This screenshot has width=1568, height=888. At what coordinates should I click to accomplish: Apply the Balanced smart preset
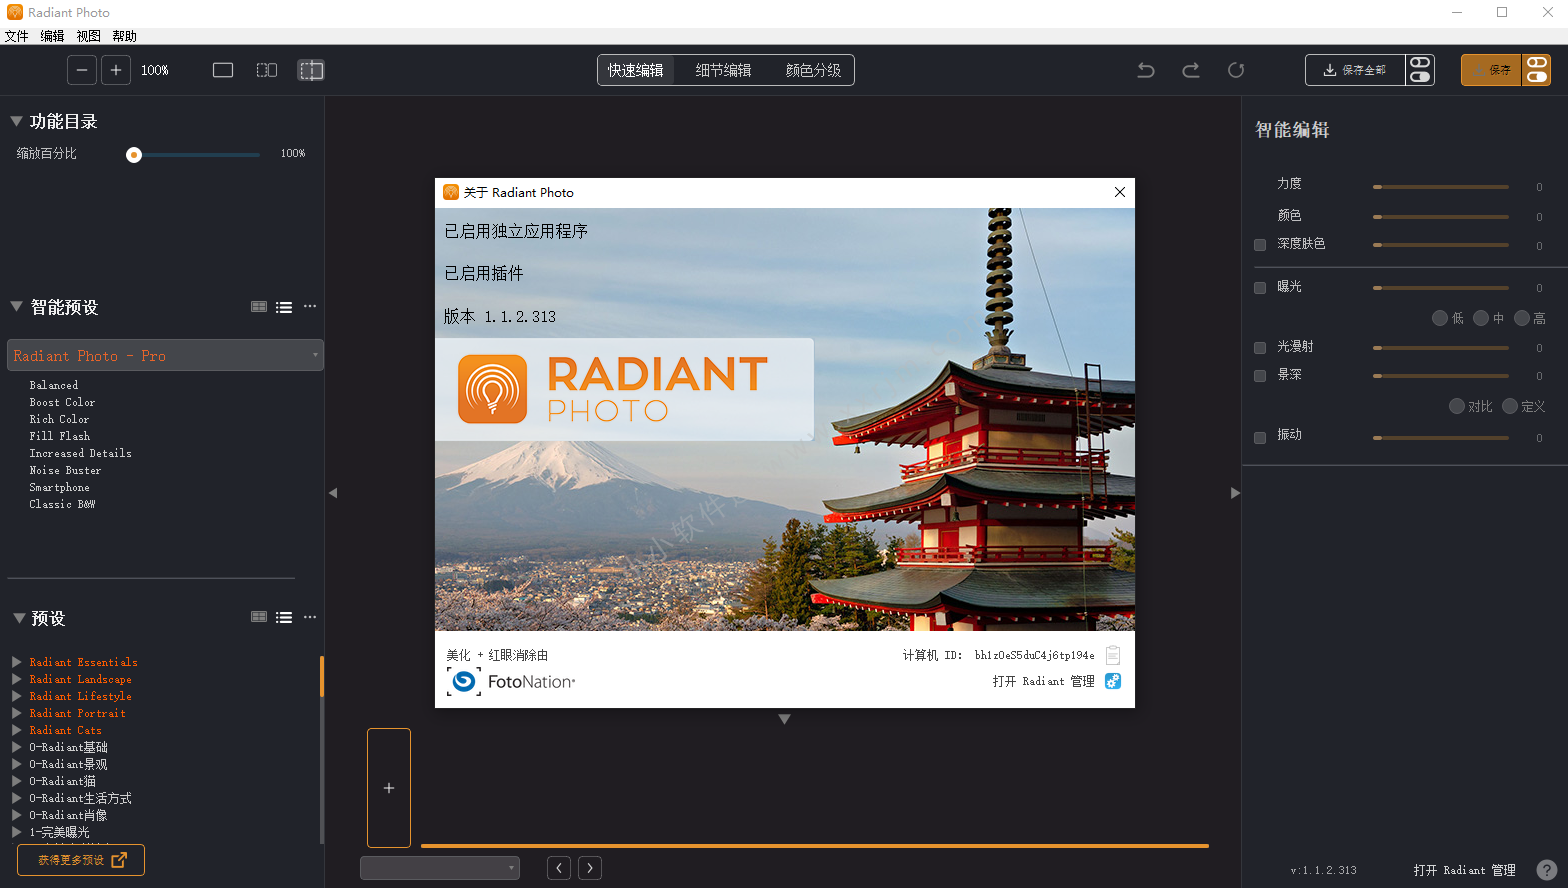[54, 385]
